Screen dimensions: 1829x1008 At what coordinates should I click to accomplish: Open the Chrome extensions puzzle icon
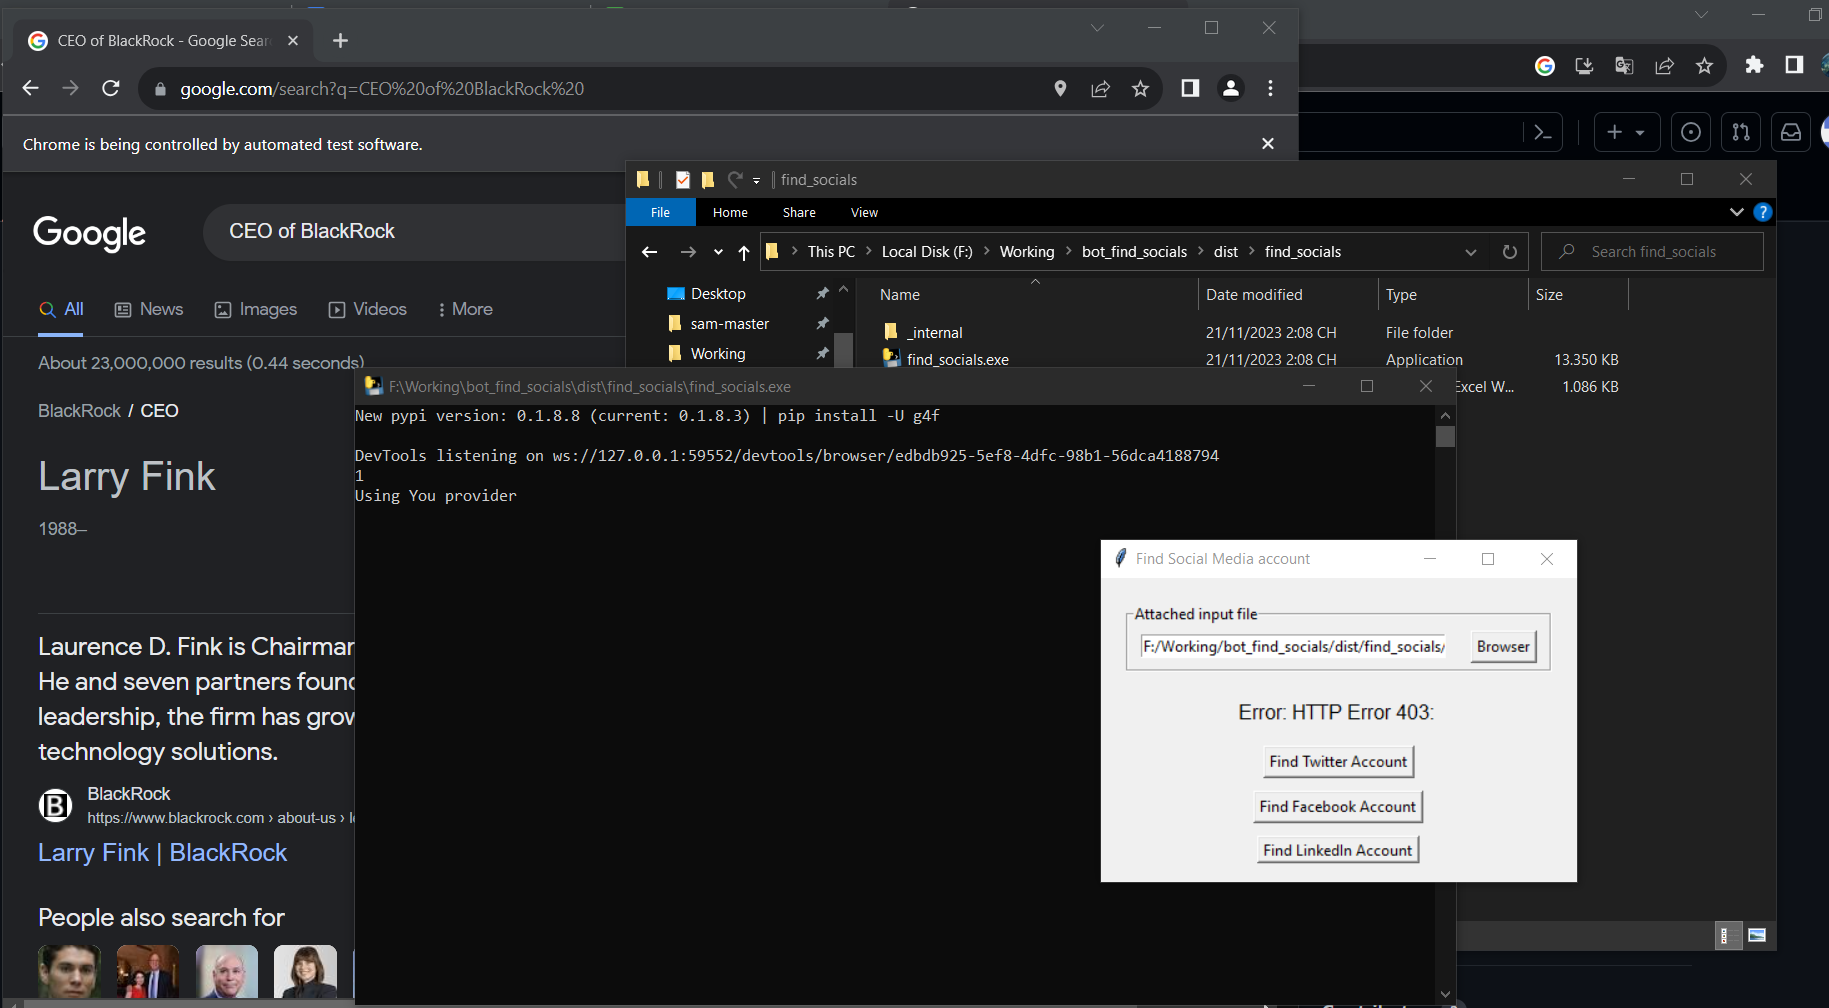pyautogui.click(x=1754, y=66)
